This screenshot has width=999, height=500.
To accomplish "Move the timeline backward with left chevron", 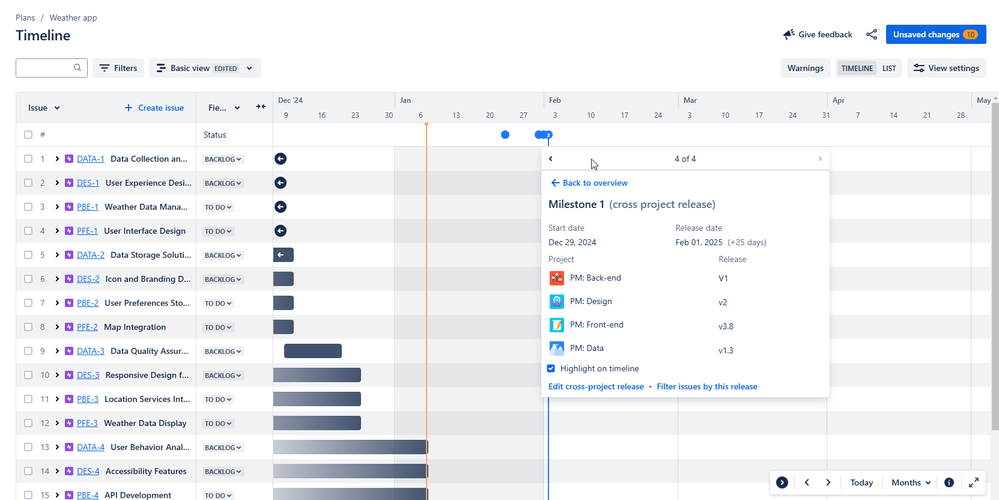I will [807, 483].
